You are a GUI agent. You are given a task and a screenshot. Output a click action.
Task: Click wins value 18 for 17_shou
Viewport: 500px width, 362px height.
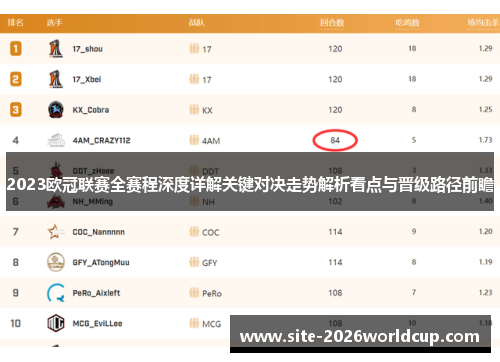pos(413,48)
